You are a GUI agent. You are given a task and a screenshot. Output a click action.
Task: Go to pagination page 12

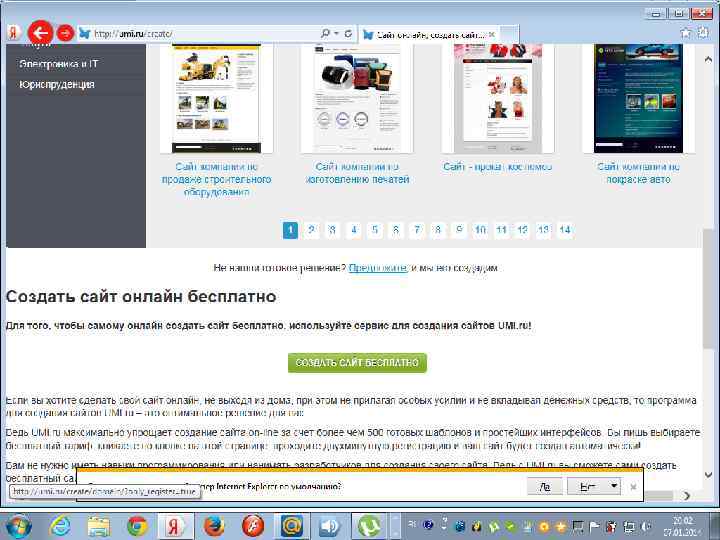[x=523, y=230]
